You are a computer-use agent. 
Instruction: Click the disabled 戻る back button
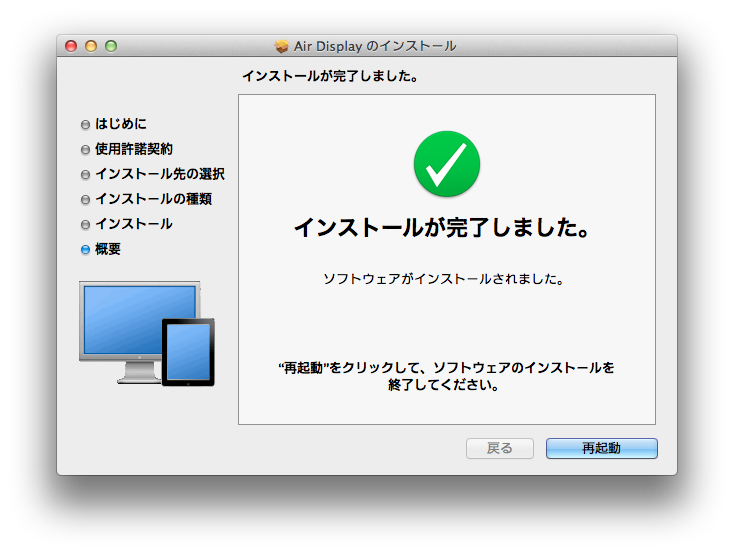[499, 448]
